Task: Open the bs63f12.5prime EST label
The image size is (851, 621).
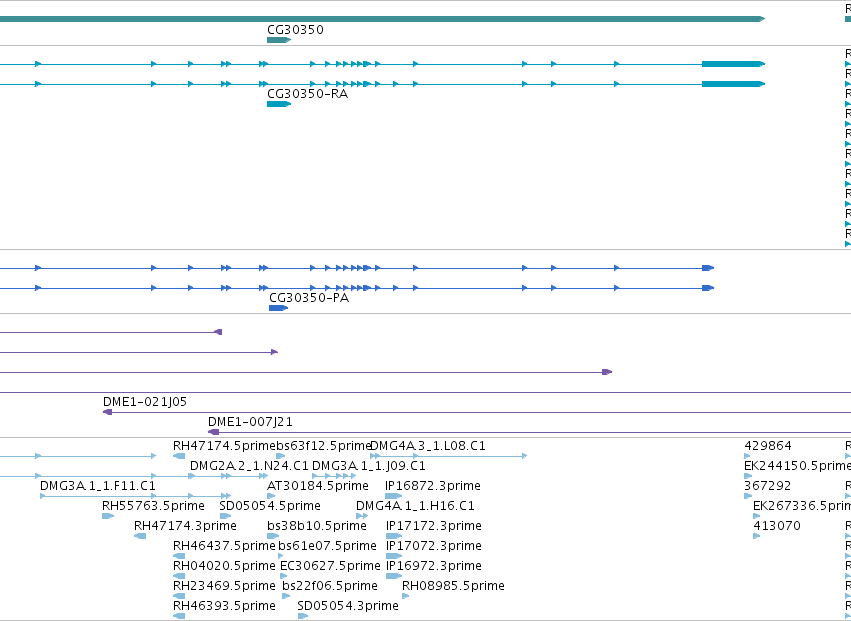Action: point(323,446)
